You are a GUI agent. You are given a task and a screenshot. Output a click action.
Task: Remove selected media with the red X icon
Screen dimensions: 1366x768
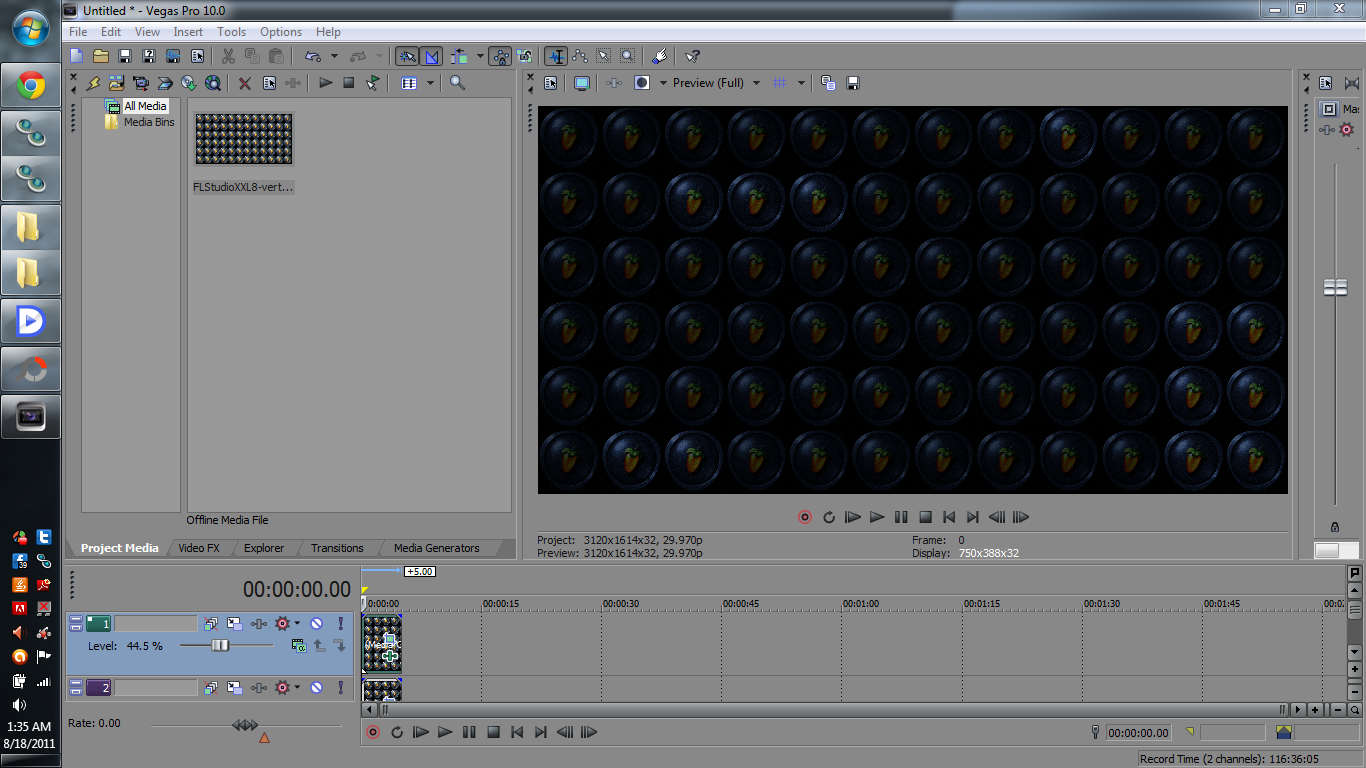pyautogui.click(x=244, y=83)
